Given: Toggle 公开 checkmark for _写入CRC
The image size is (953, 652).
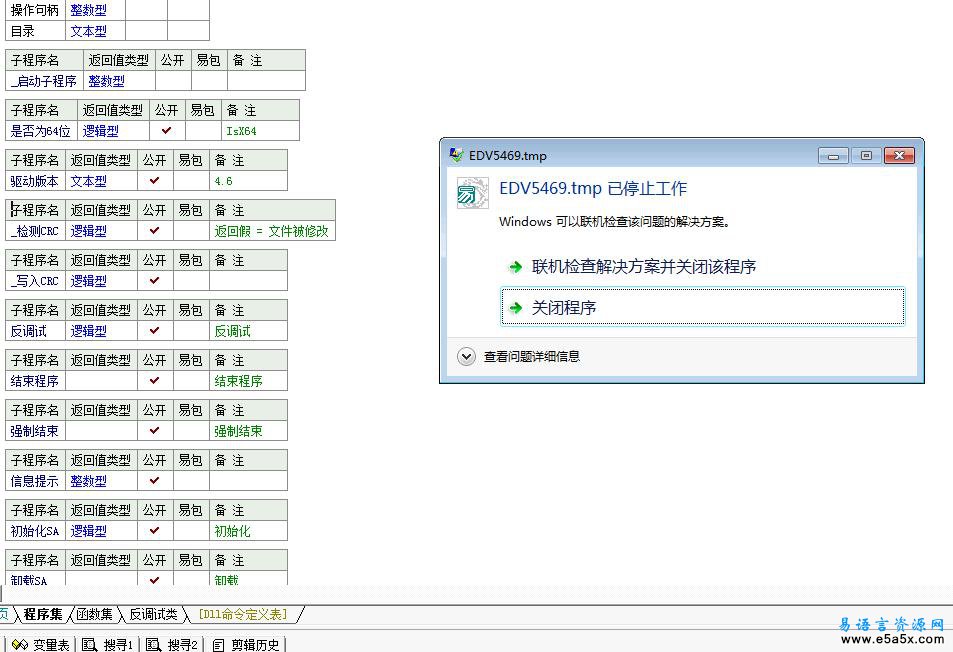Looking at the screenshot, I should 154,280.
